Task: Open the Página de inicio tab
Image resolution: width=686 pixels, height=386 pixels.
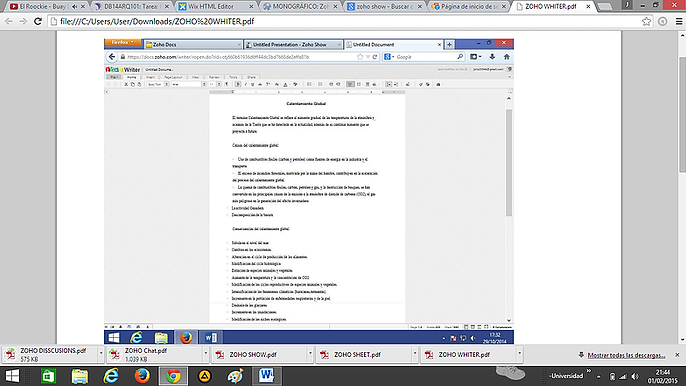Action: pos(467,7)
